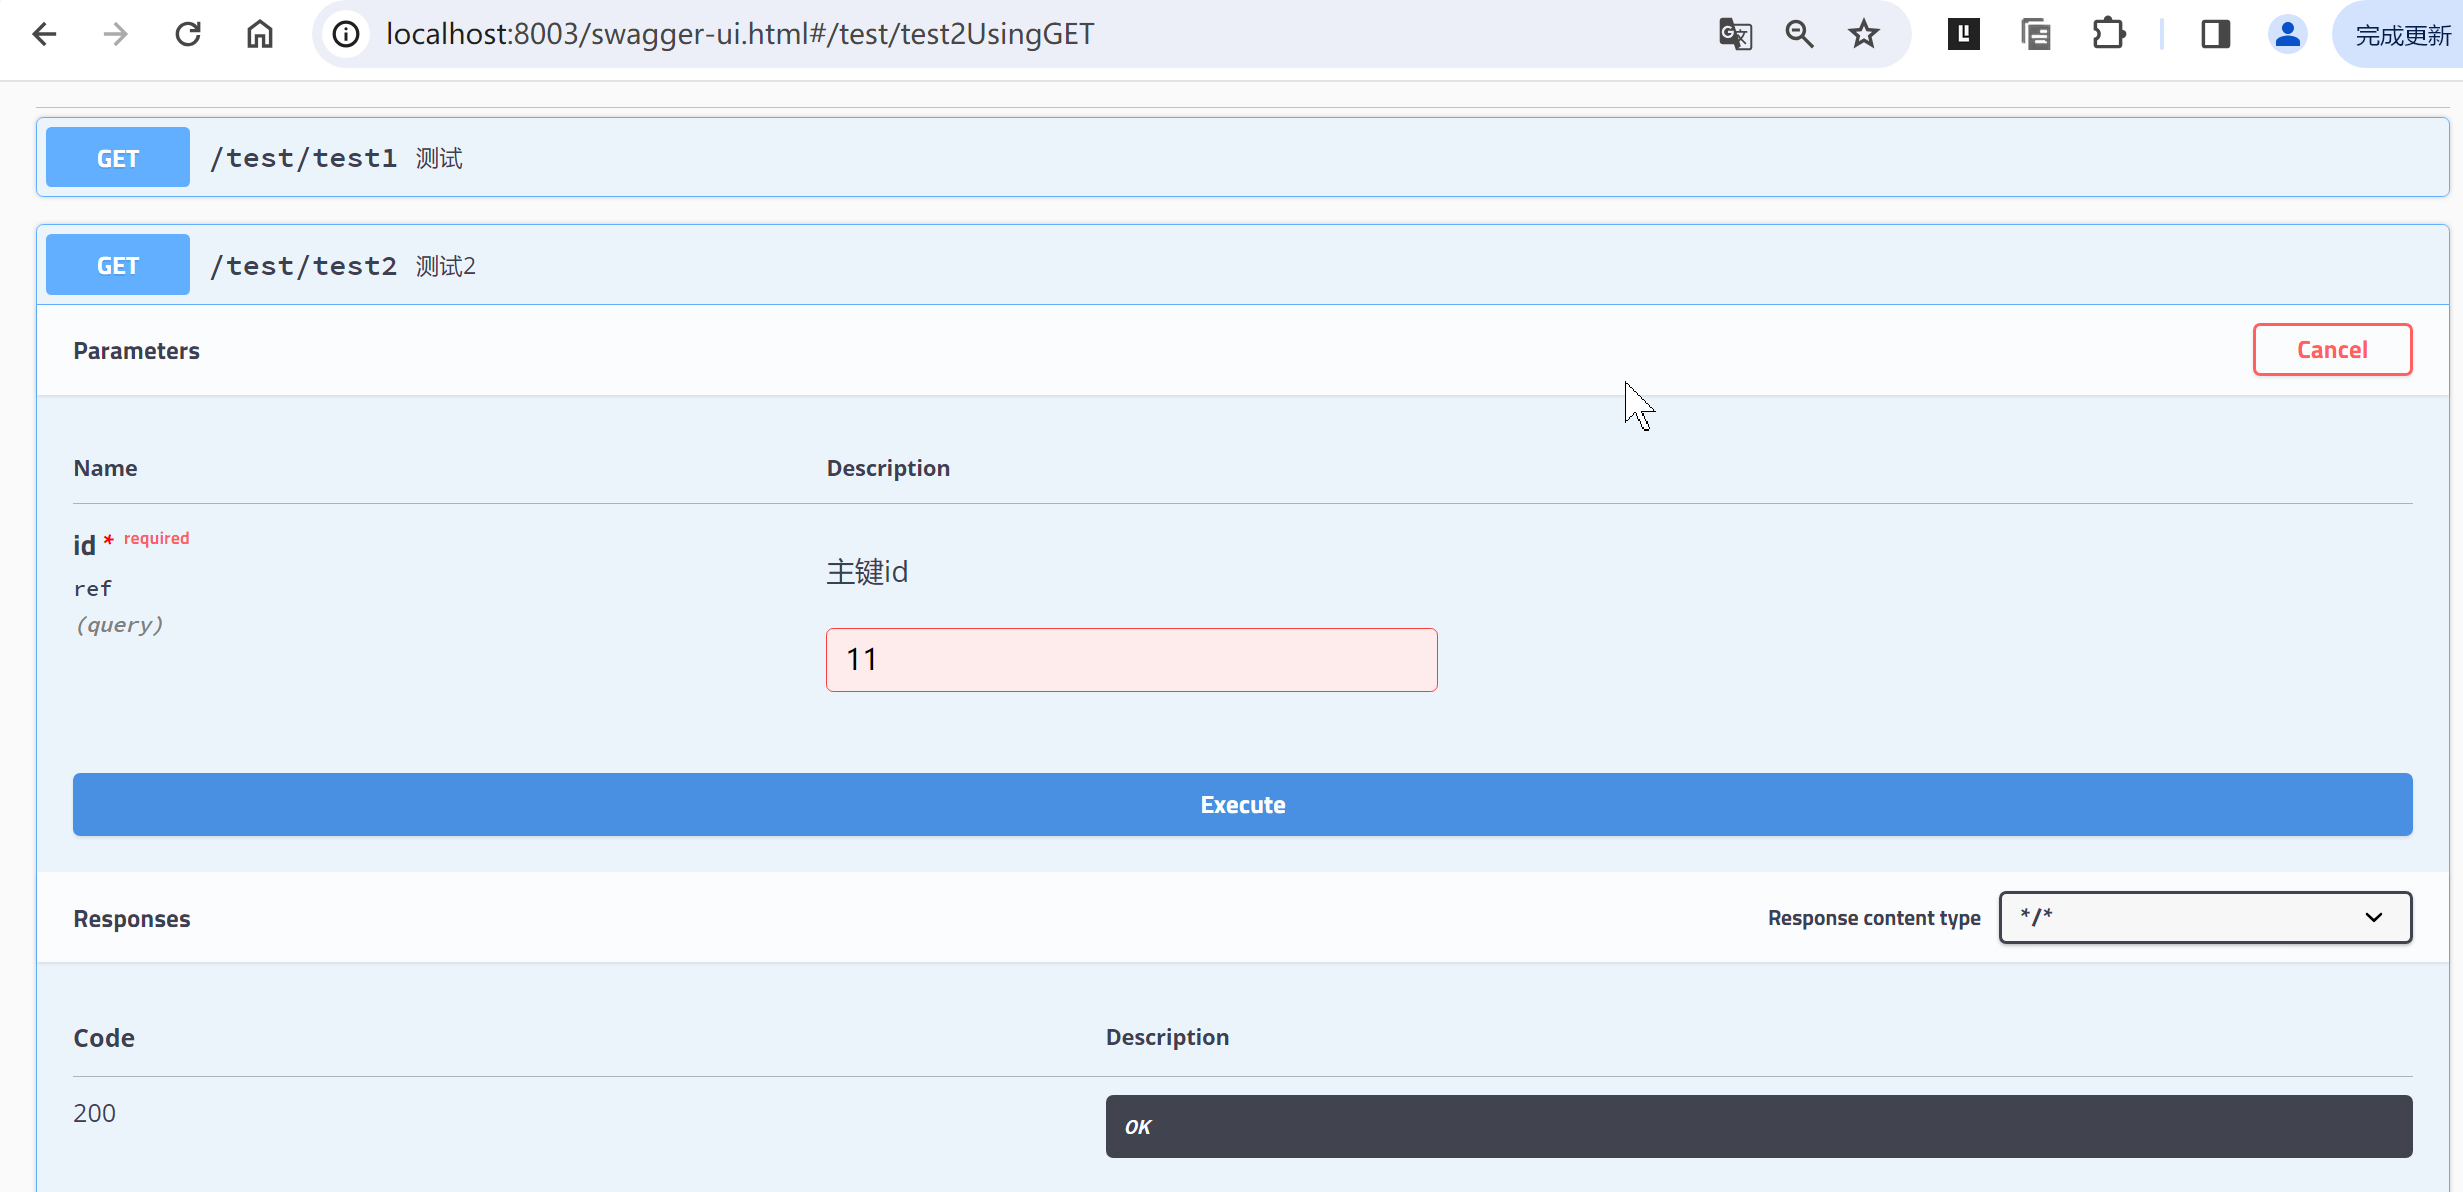Click the 完成更新 update button
This screenshot has height=1192, width=2463.
click(x=2400, y=35)
